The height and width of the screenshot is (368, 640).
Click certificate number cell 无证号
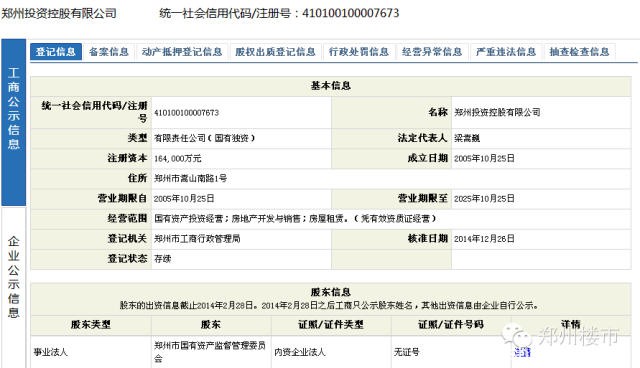407,352
